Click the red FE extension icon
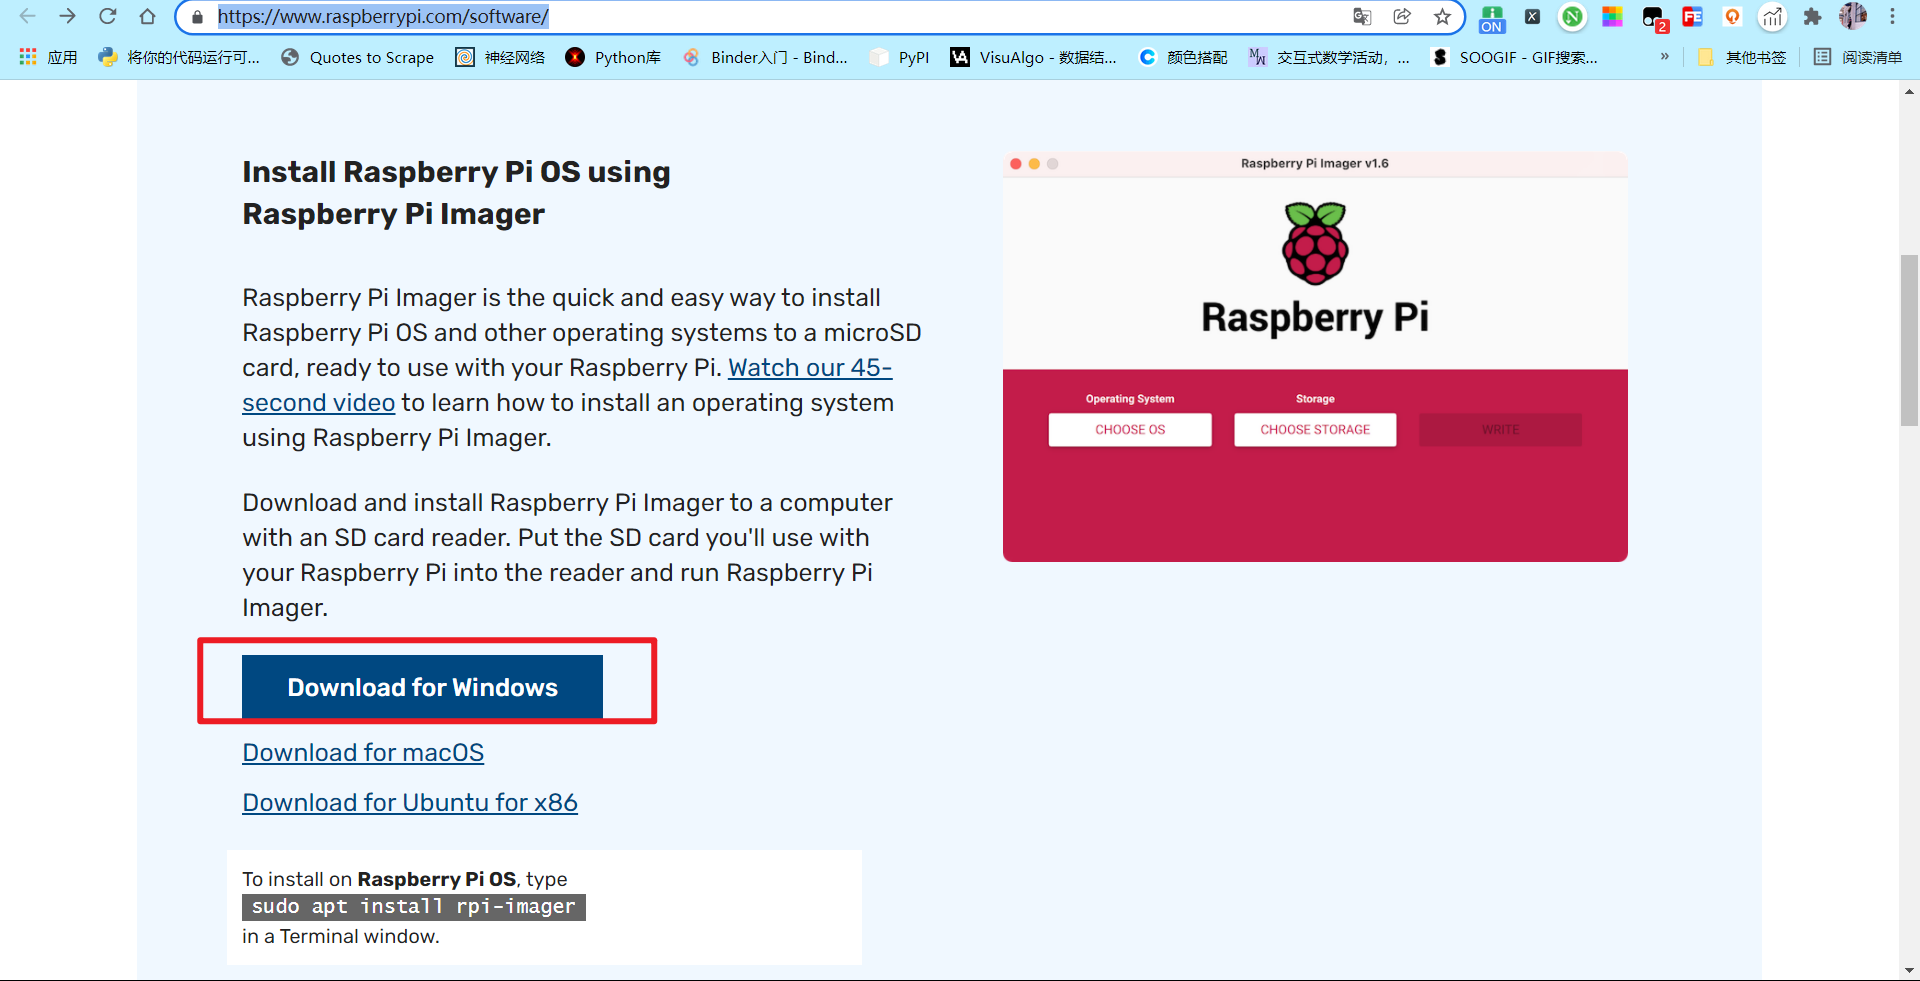The height and width of the screenshot is (981, 1920). 1692,16
